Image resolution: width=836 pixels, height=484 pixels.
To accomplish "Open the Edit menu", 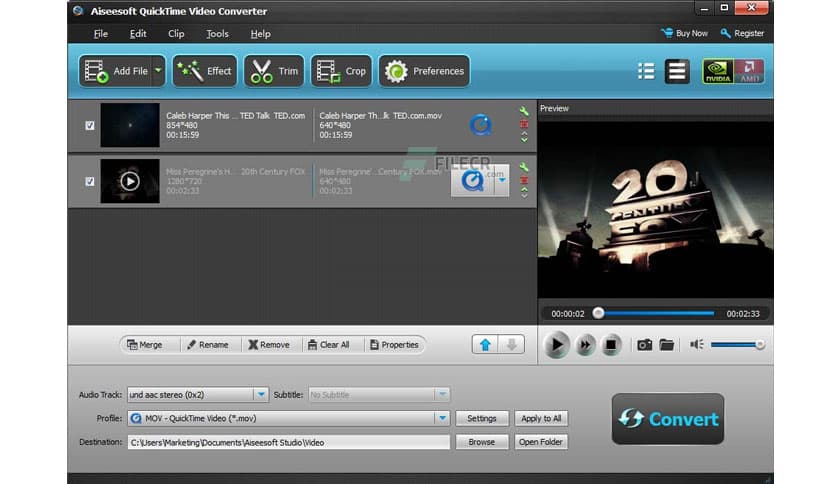I will 138,34.
